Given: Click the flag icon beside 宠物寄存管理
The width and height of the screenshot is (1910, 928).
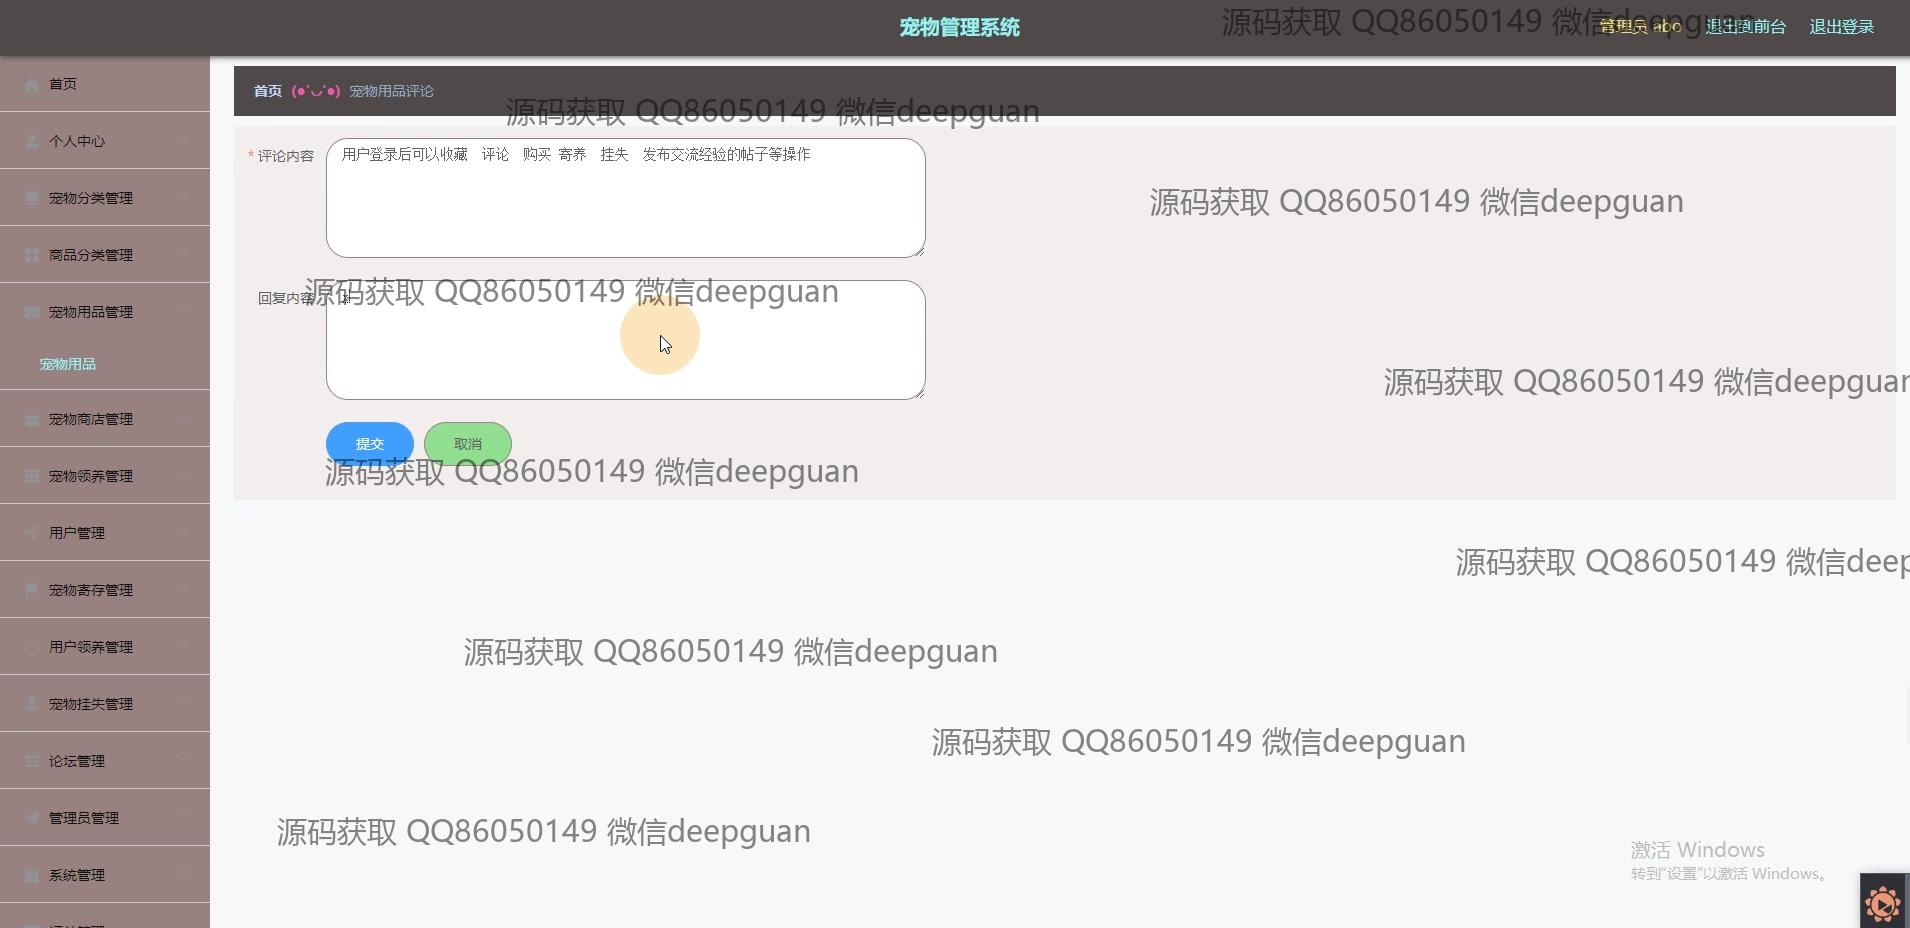Looking at the screenshot, I should (32, 591).
